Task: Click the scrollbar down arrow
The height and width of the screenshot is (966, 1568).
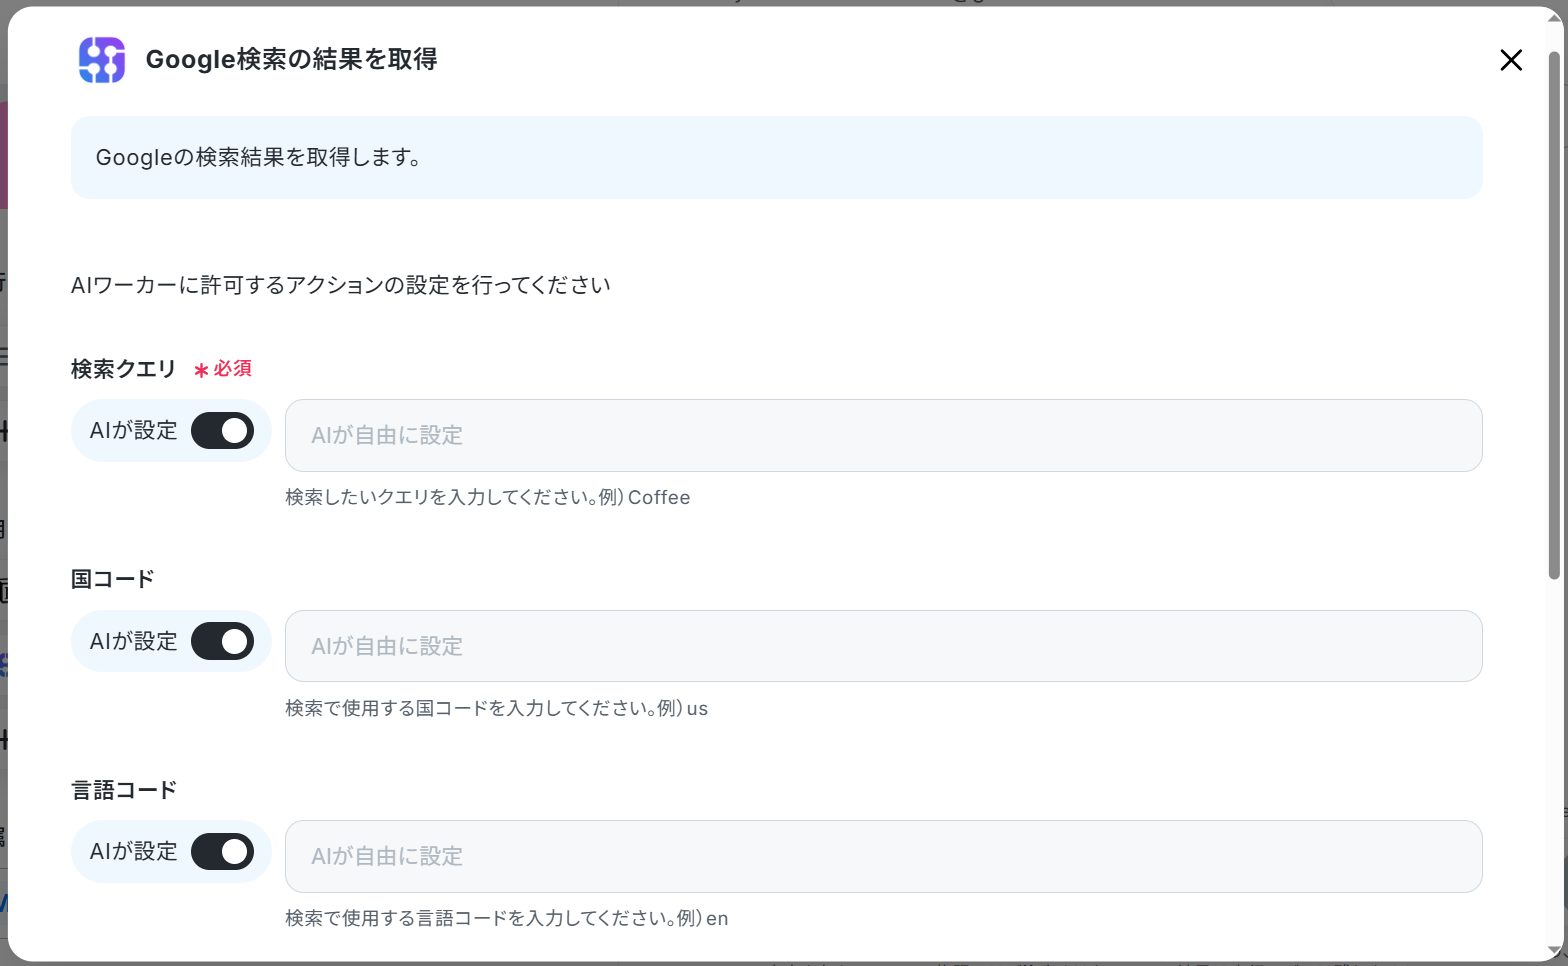Action: pos(1554,951)
